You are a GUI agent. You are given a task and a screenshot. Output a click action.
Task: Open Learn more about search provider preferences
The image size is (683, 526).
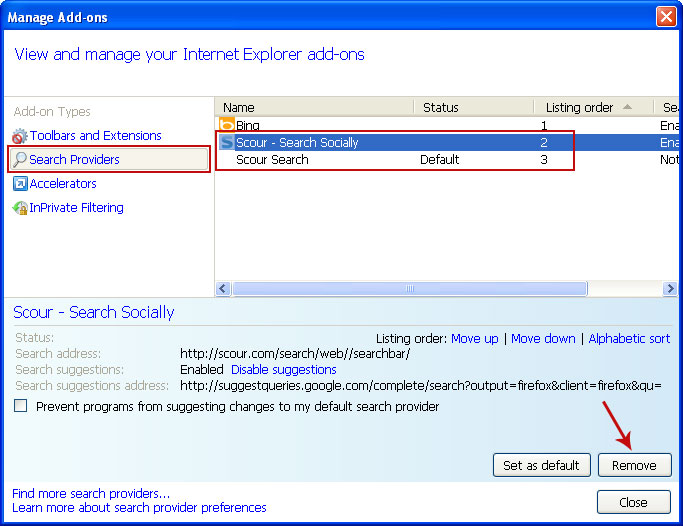[x=139, y=508]
